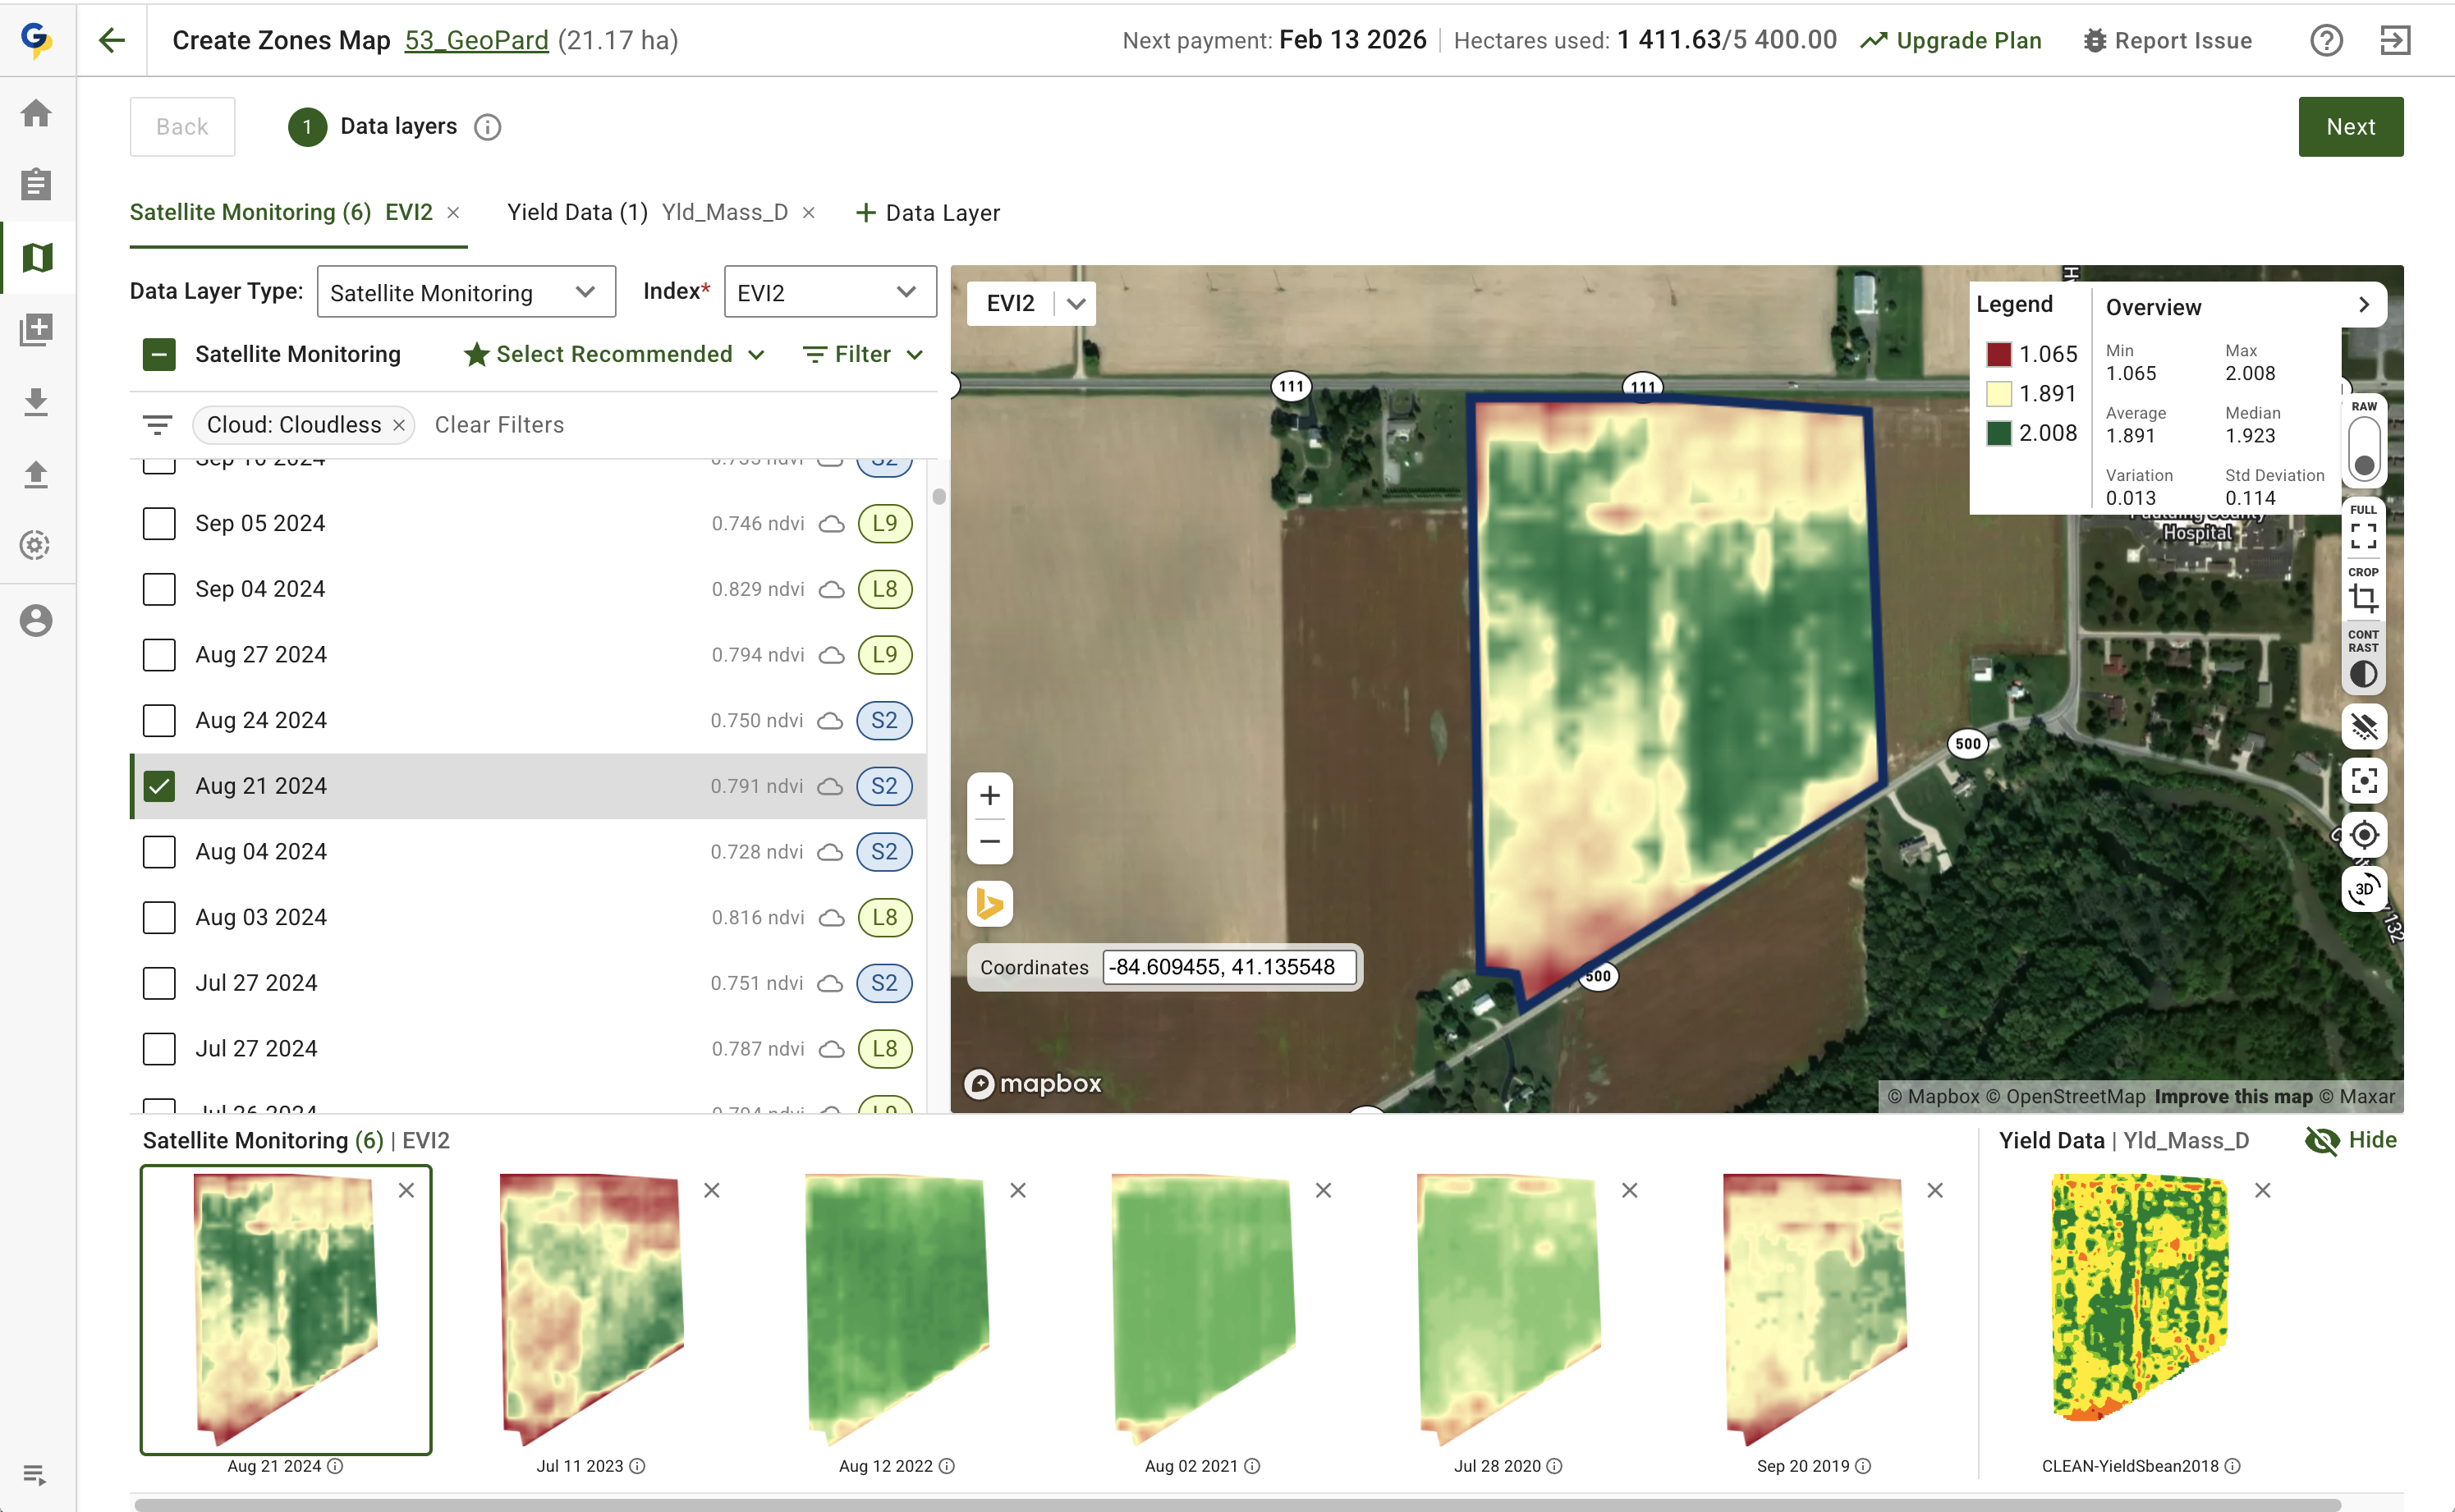Click the map crop tool icon

click(2363, 598)
